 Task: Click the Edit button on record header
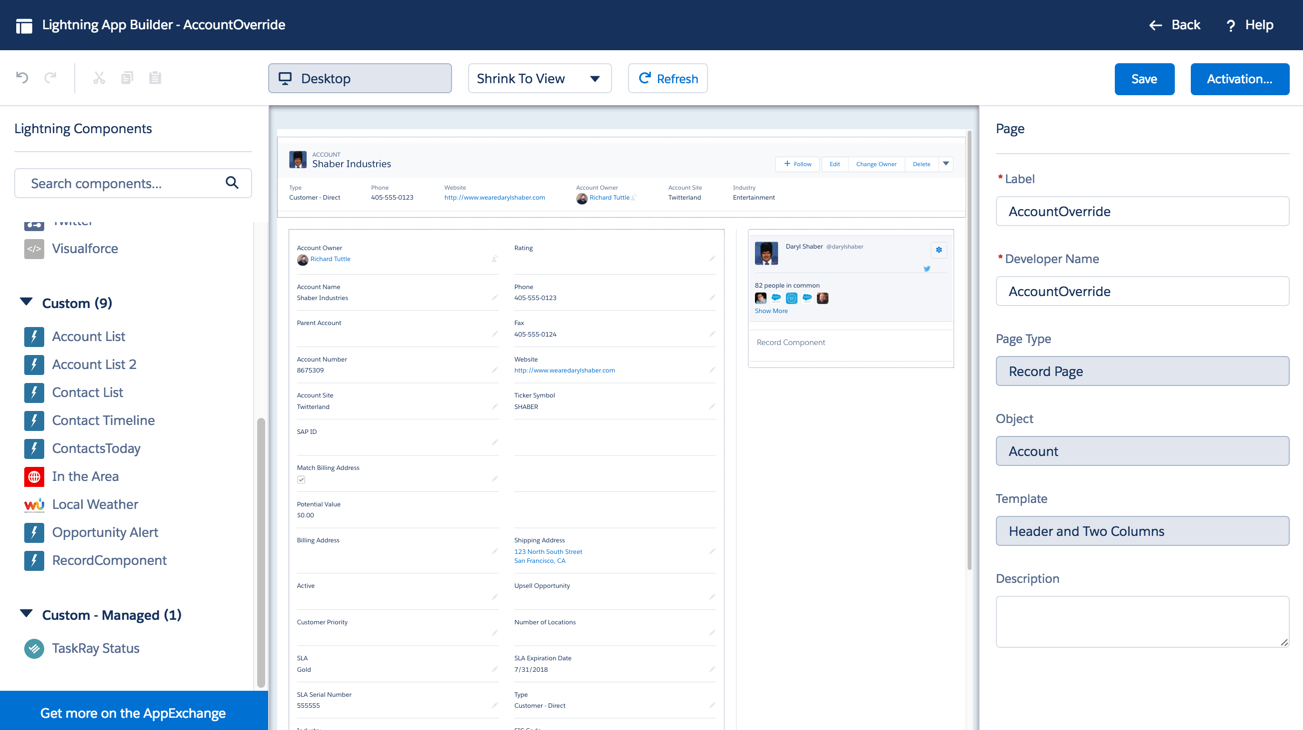point(834,164)
